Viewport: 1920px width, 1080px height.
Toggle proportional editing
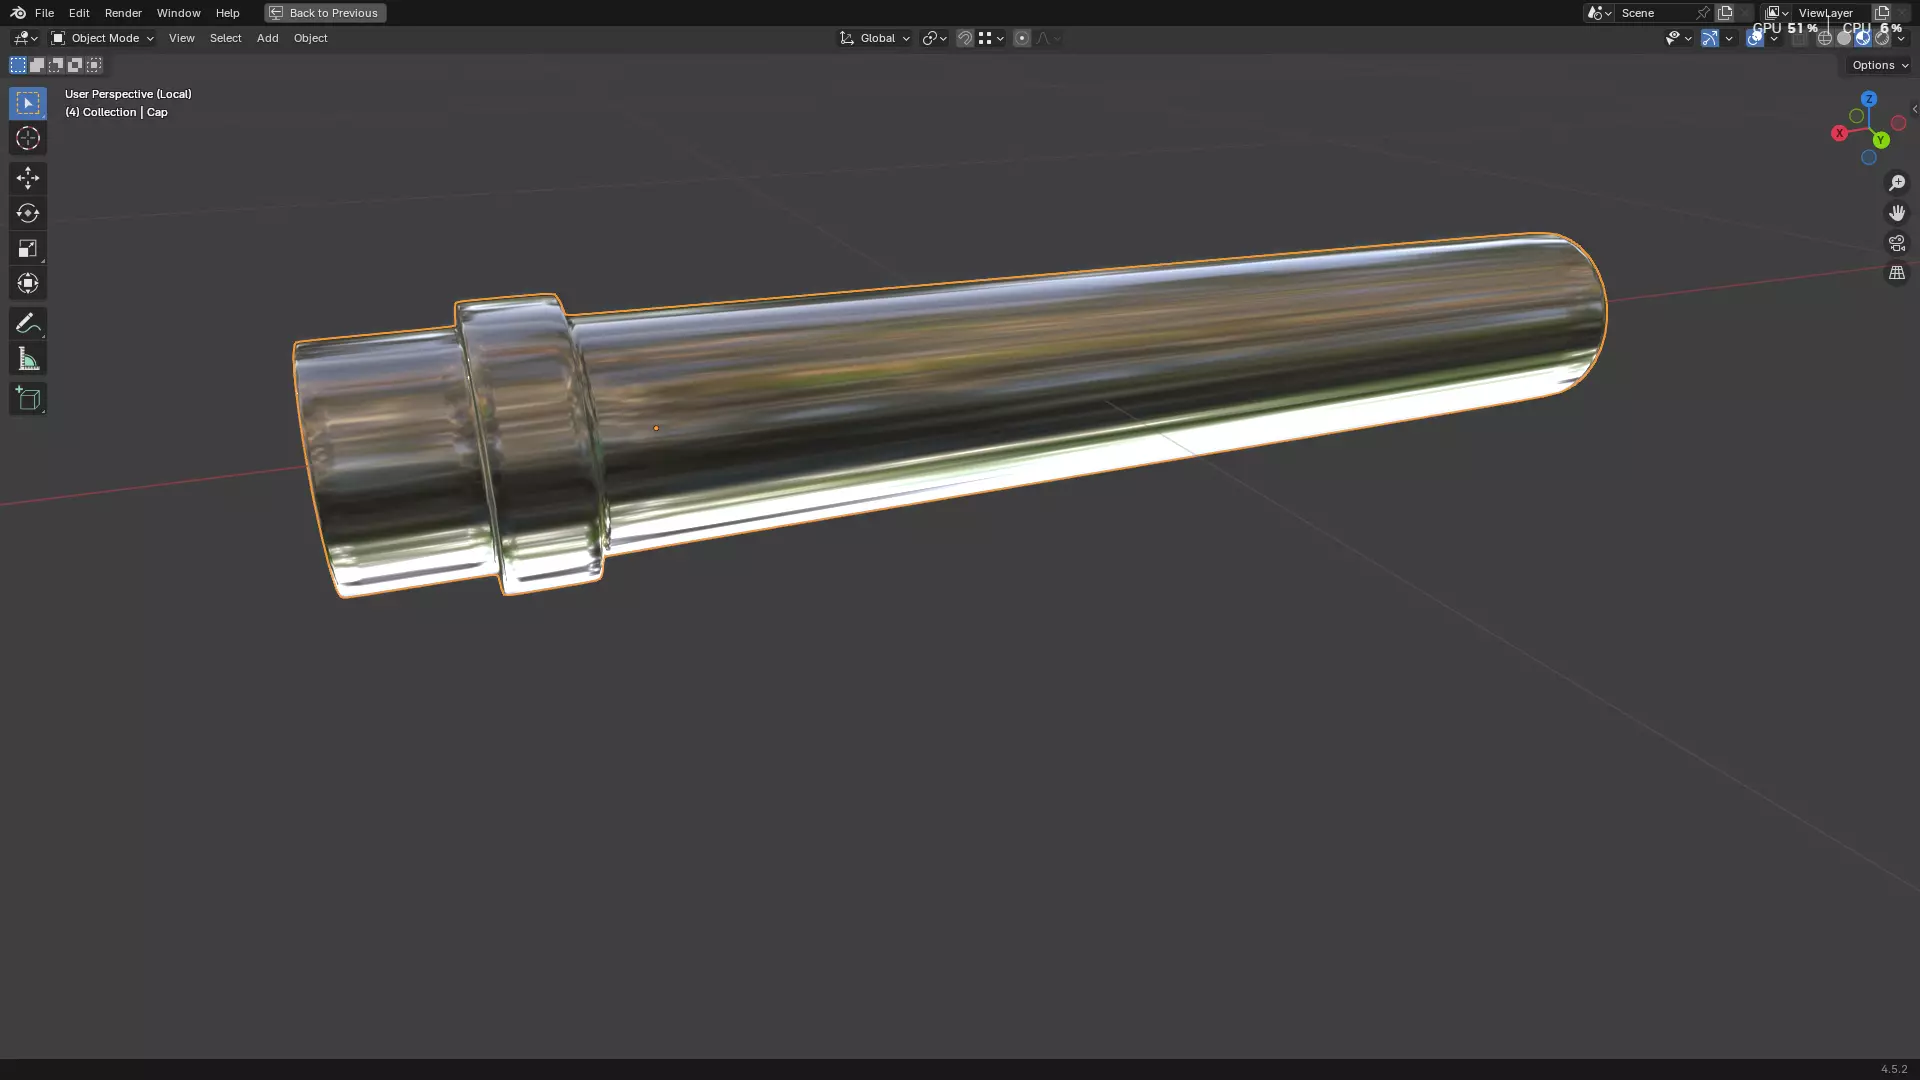(1022, 38)
